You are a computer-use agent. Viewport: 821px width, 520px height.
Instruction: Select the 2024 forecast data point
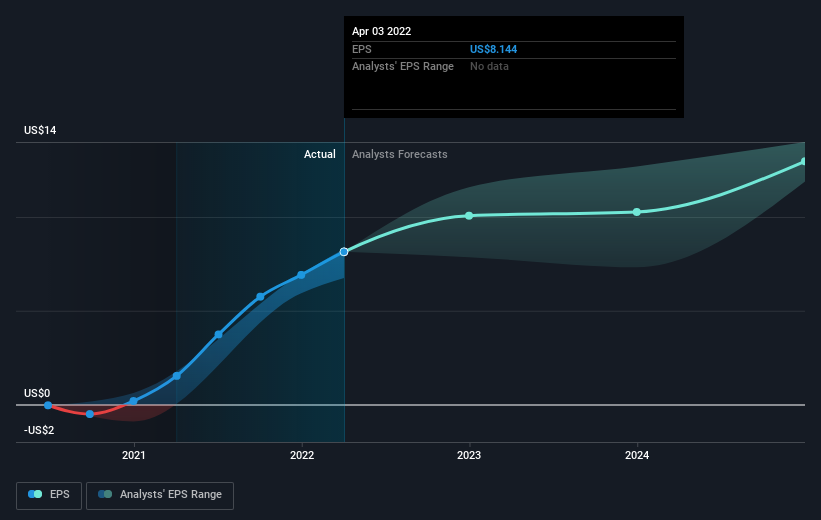coord(637,212)
